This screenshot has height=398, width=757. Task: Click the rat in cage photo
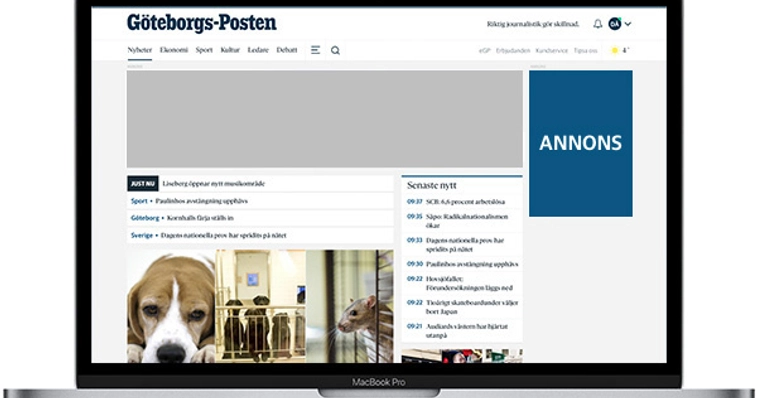350,306
